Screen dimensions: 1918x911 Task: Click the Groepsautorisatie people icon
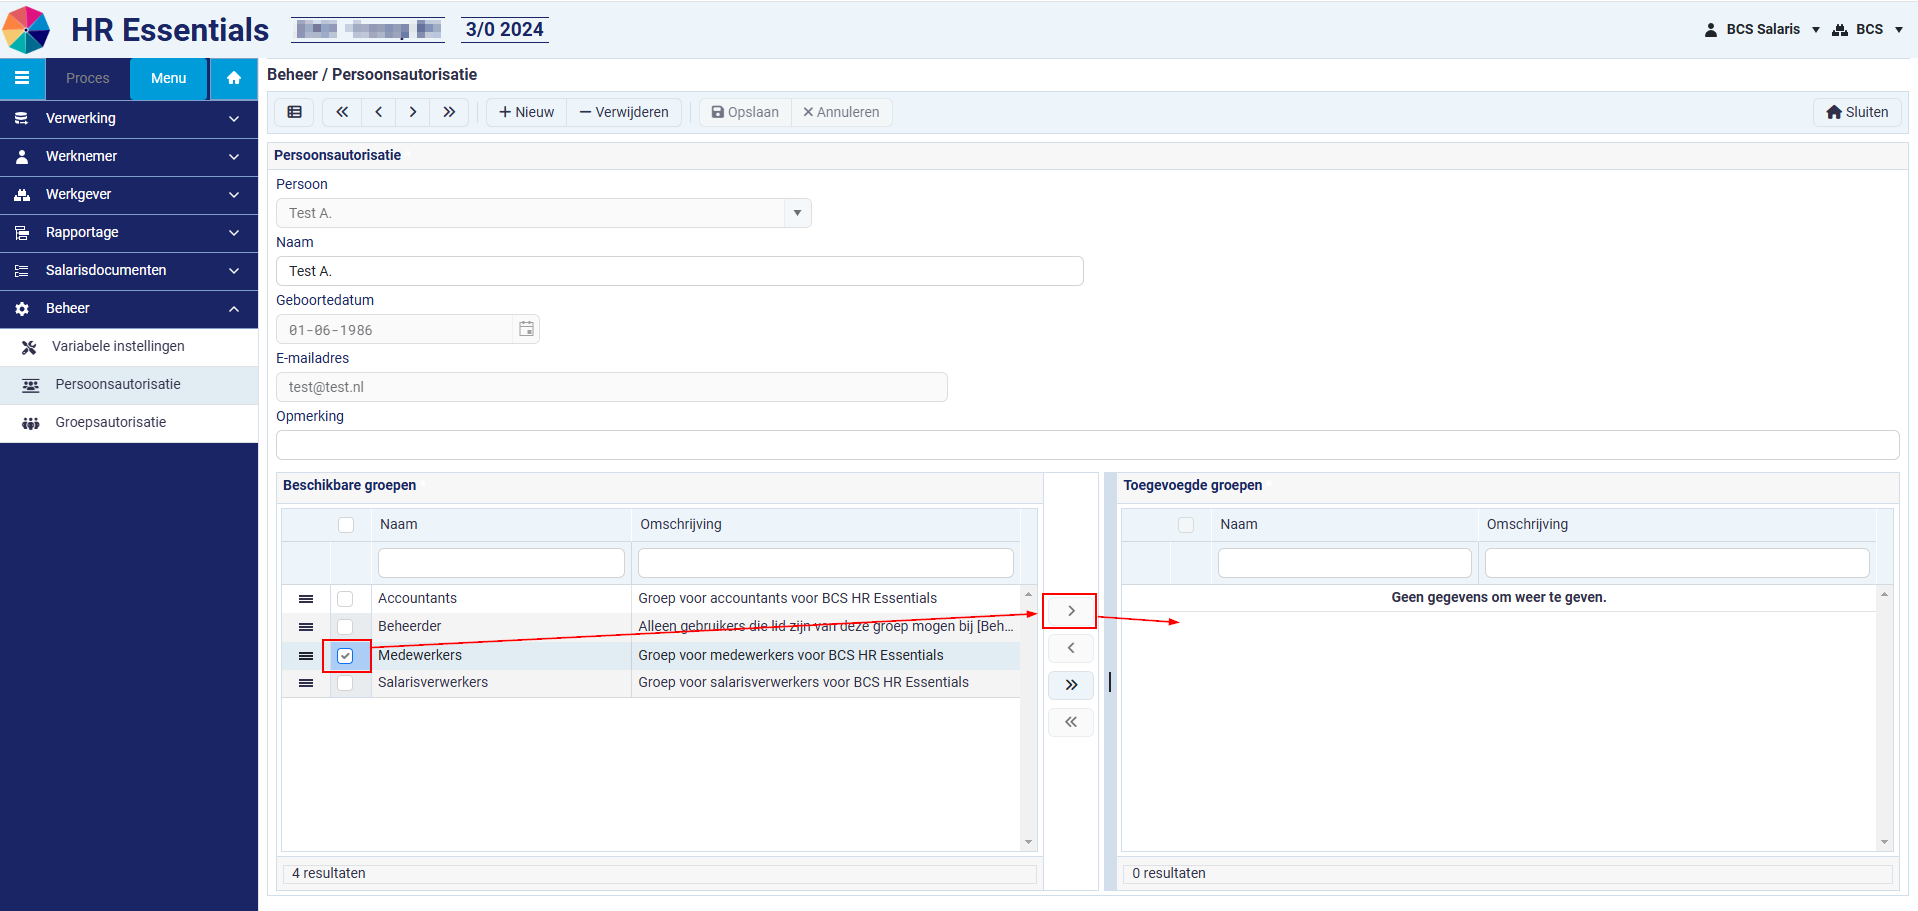click(x=31, y=423)
